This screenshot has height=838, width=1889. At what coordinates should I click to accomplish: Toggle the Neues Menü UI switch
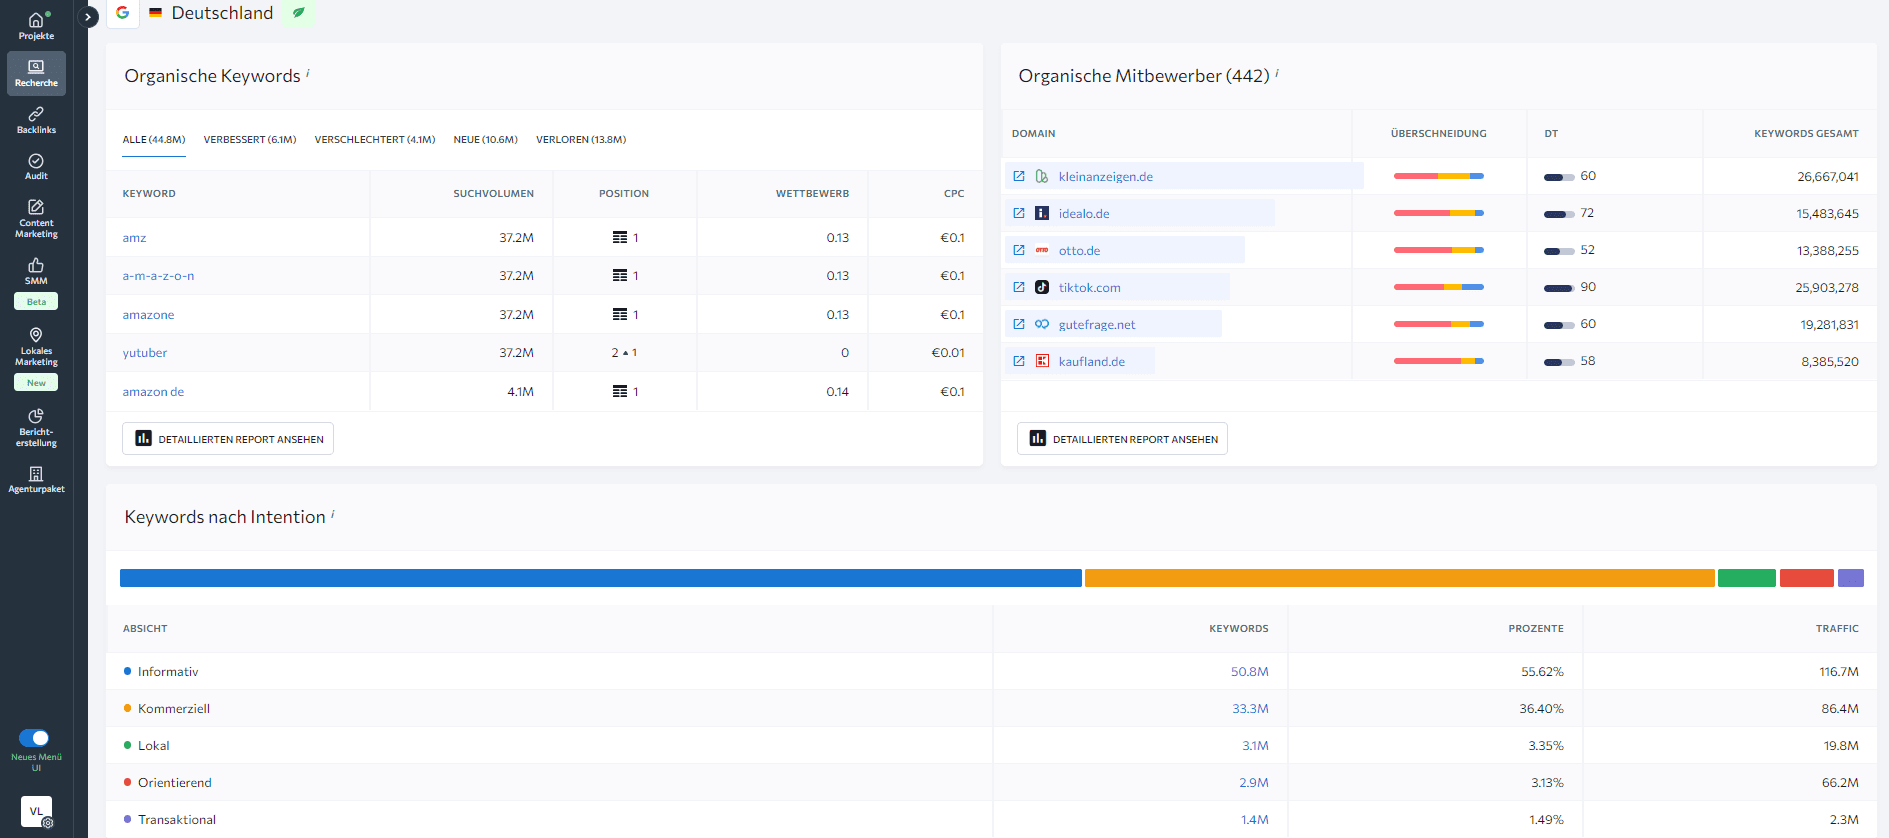pyautogui.click(x=35, y=738)
